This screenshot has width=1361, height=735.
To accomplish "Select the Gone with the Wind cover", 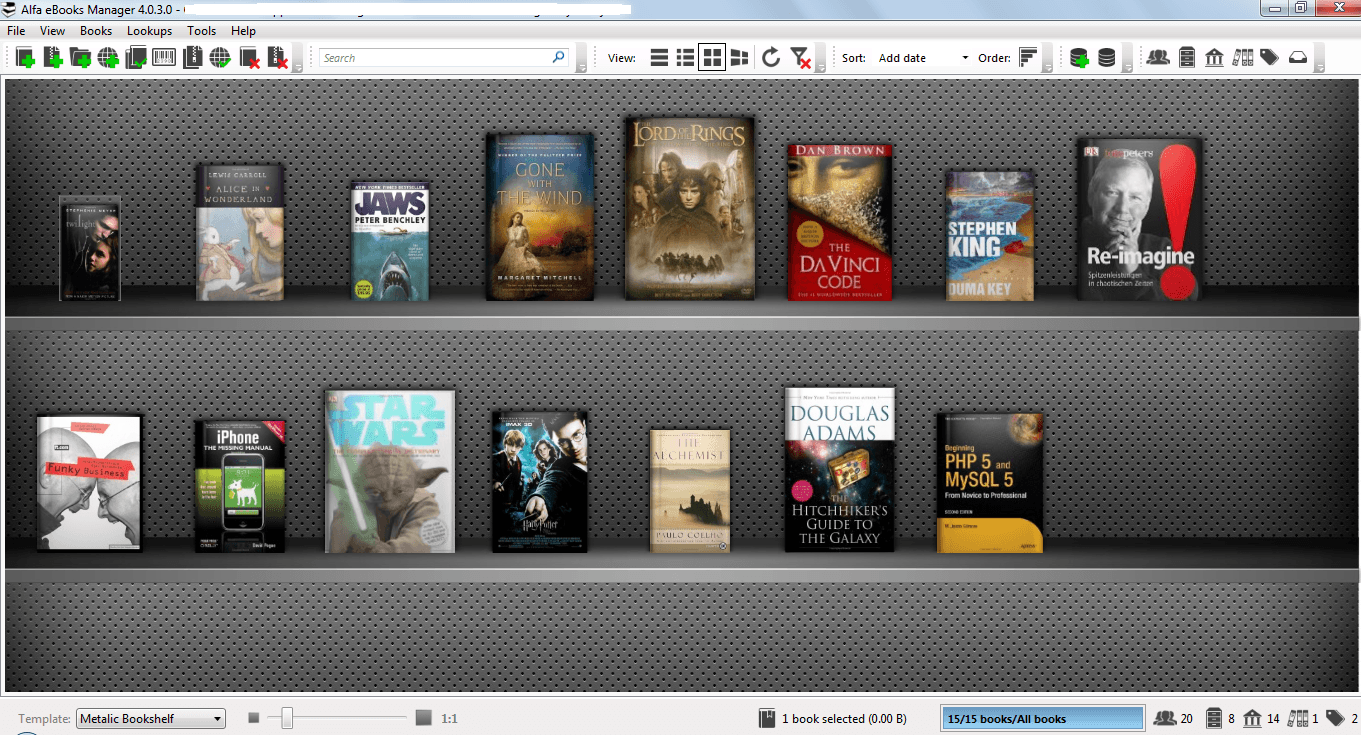I will pos(540,216).
